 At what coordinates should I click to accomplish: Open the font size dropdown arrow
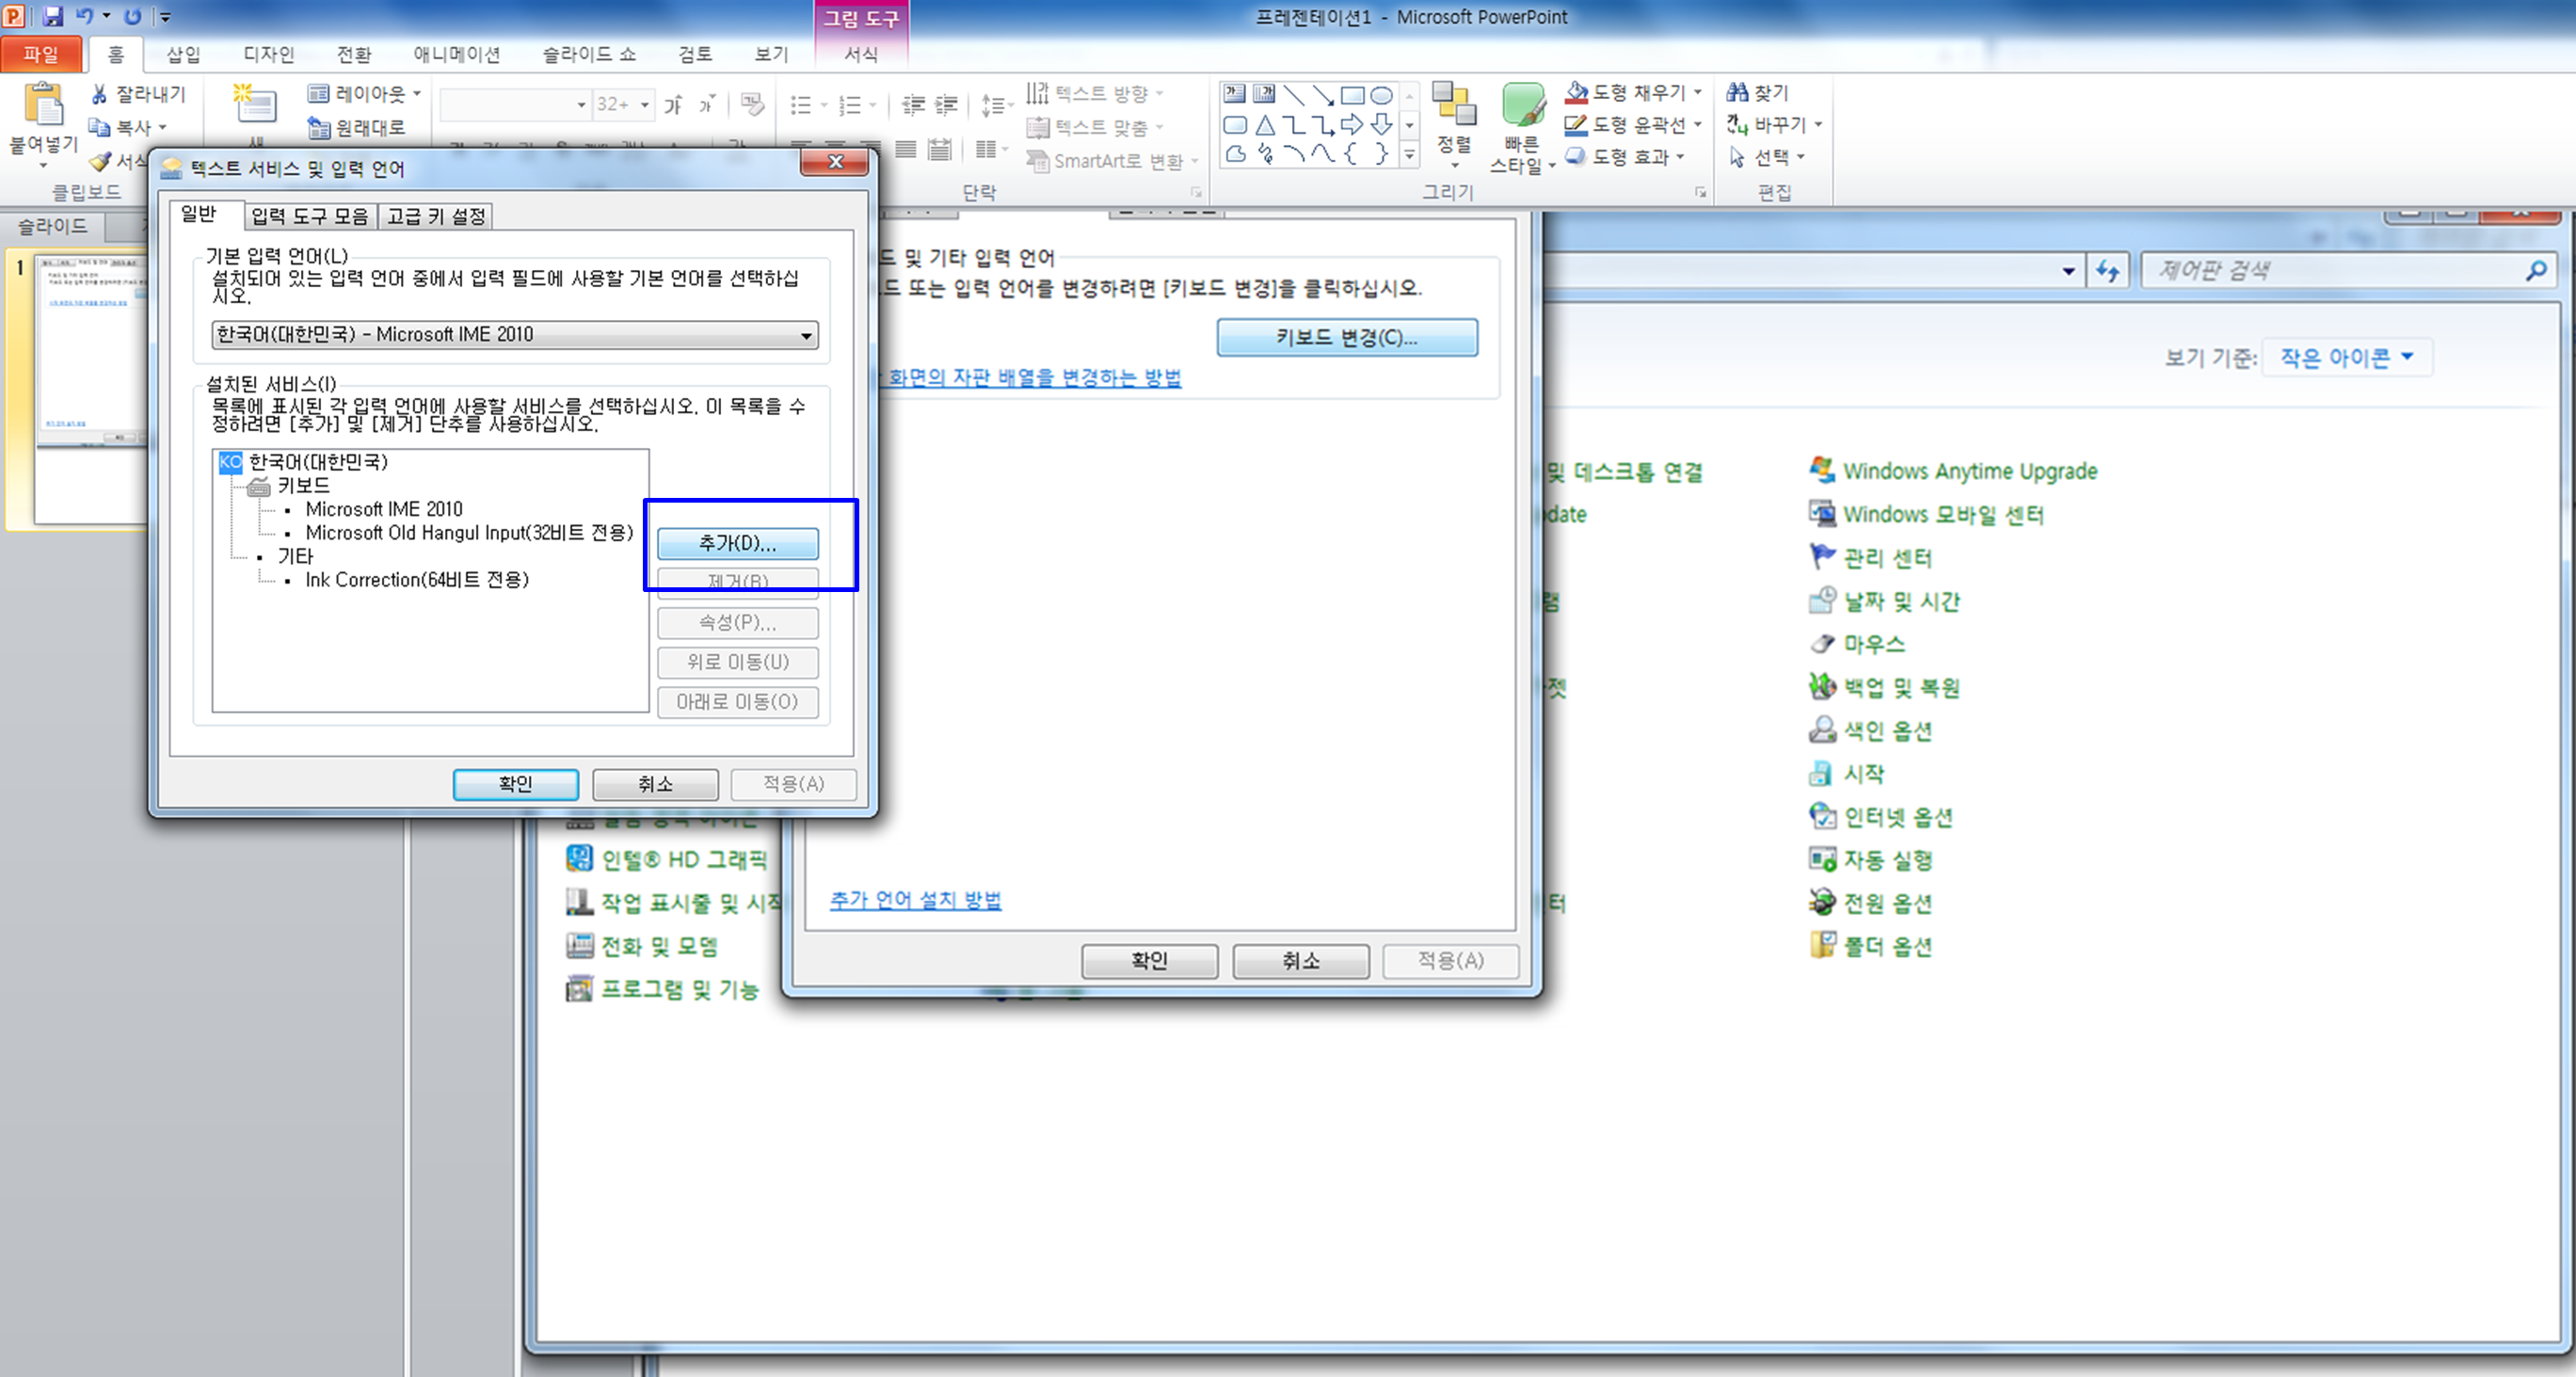click(x=645, y=104)
